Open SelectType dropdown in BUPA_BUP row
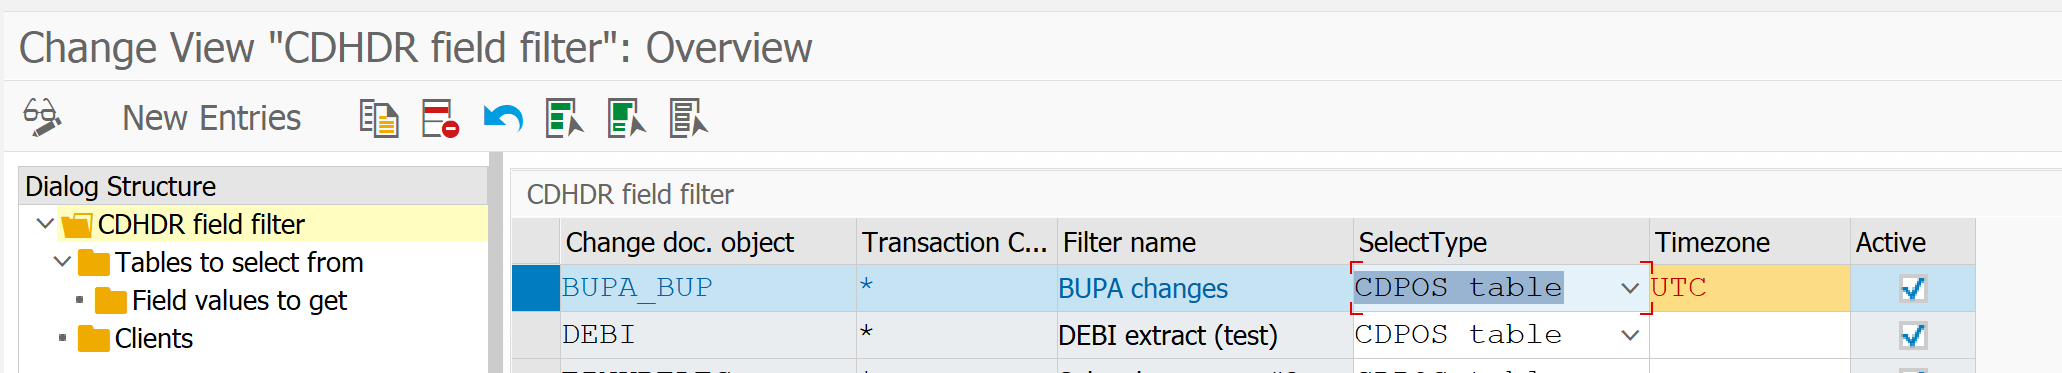Viewport: 2062px width, 373px height. click(1630, 289)
